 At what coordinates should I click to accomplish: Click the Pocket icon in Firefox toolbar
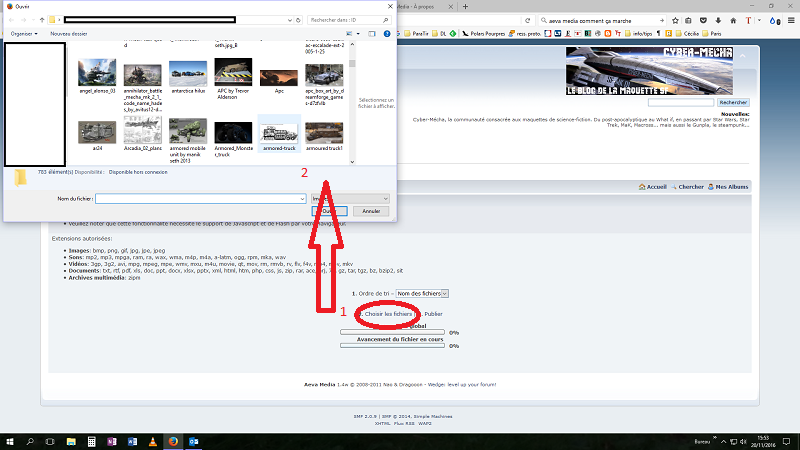coord(703,20)
